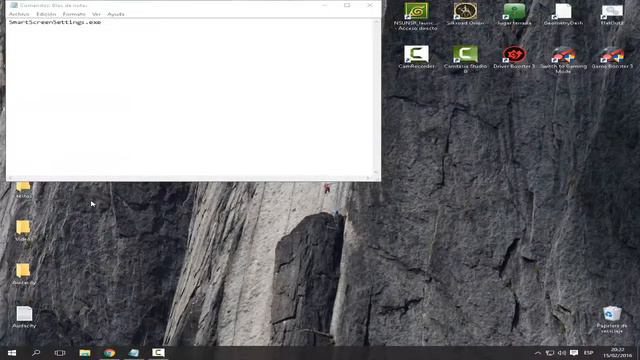Click the Notepad horizontal scrollbar

coord(190,178)
